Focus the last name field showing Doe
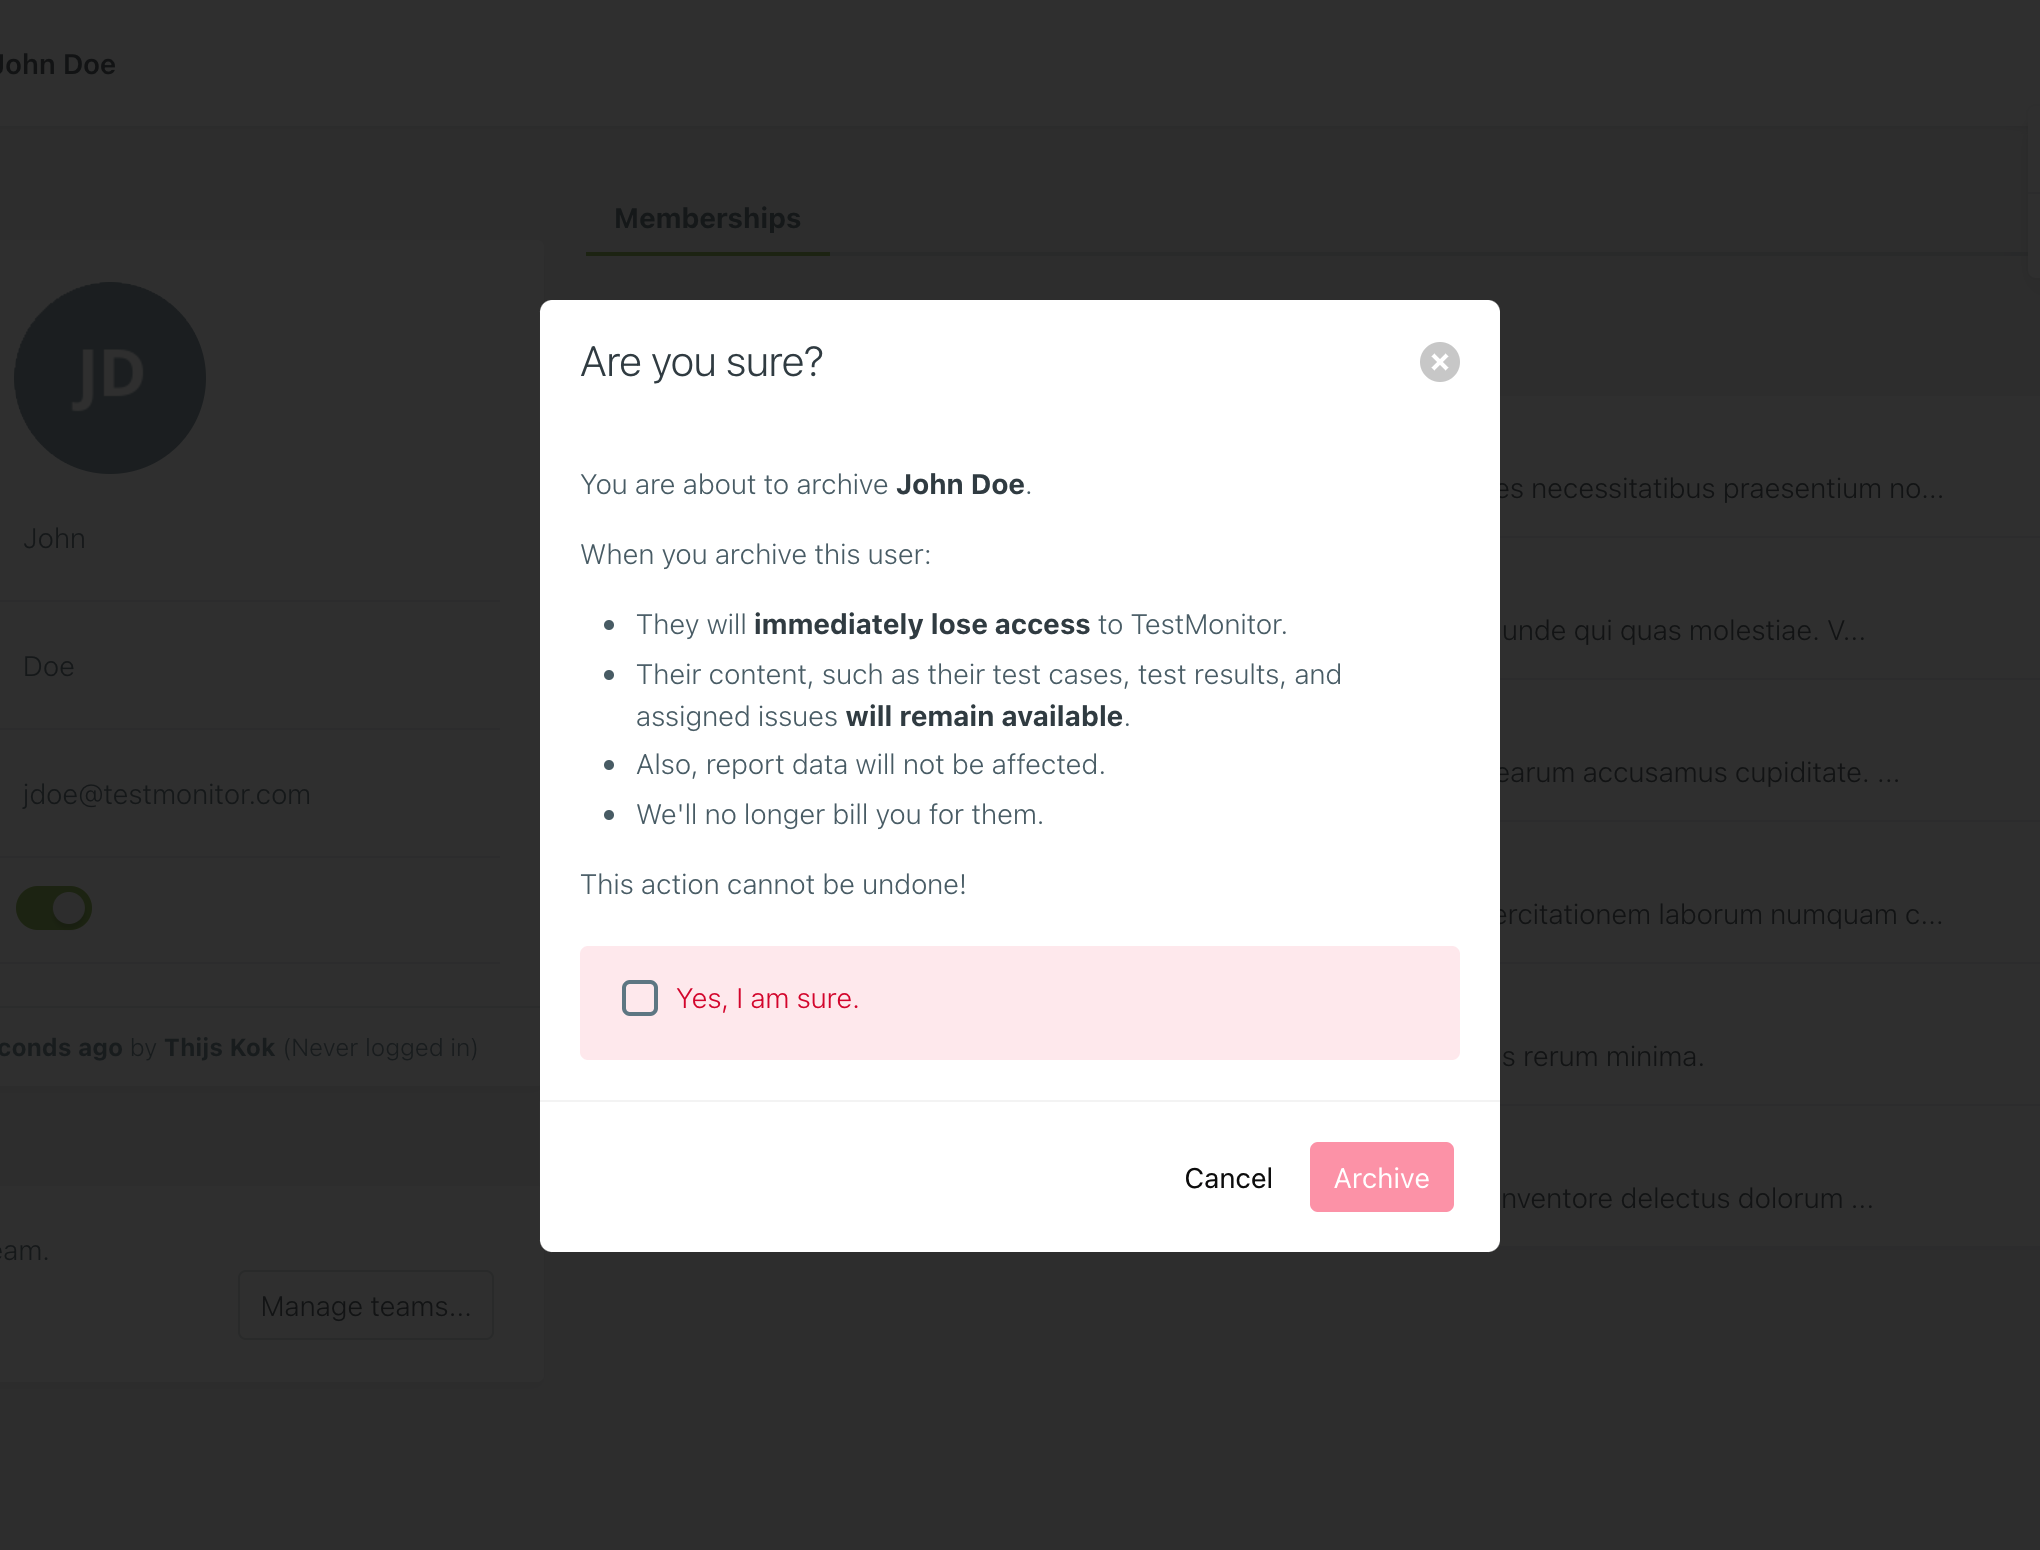The width and height of the screenshot is (2040, 1550). (250, 667)
